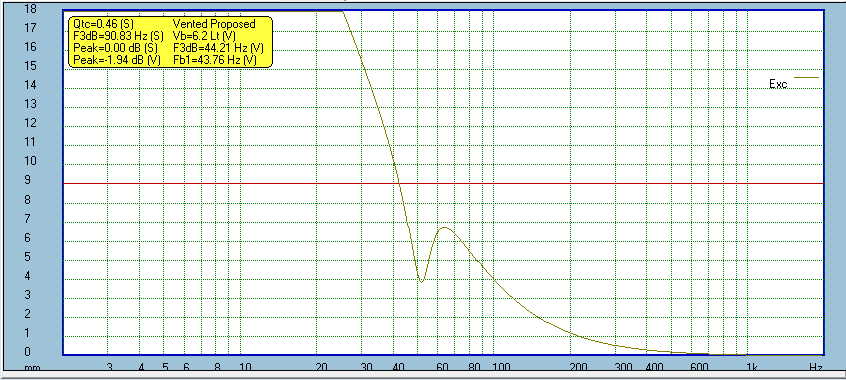Click the olive line sample beside Exc
Image resolution: width=846 pixels, height=380 pixels.
807,78
